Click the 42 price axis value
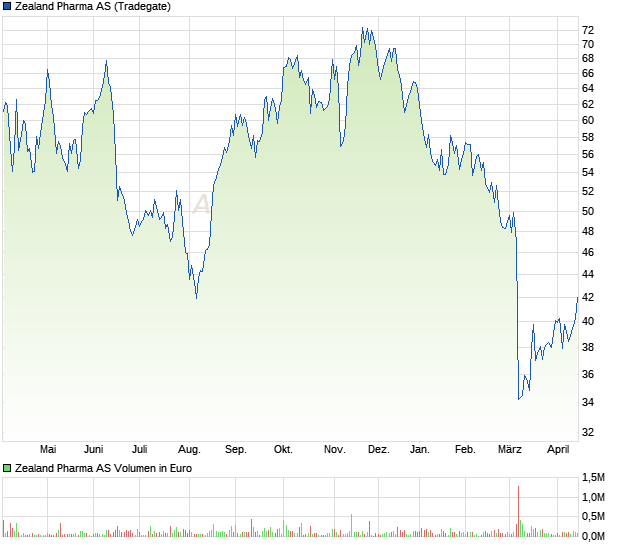Screen dimensions: 620x546 pos(588,297)
